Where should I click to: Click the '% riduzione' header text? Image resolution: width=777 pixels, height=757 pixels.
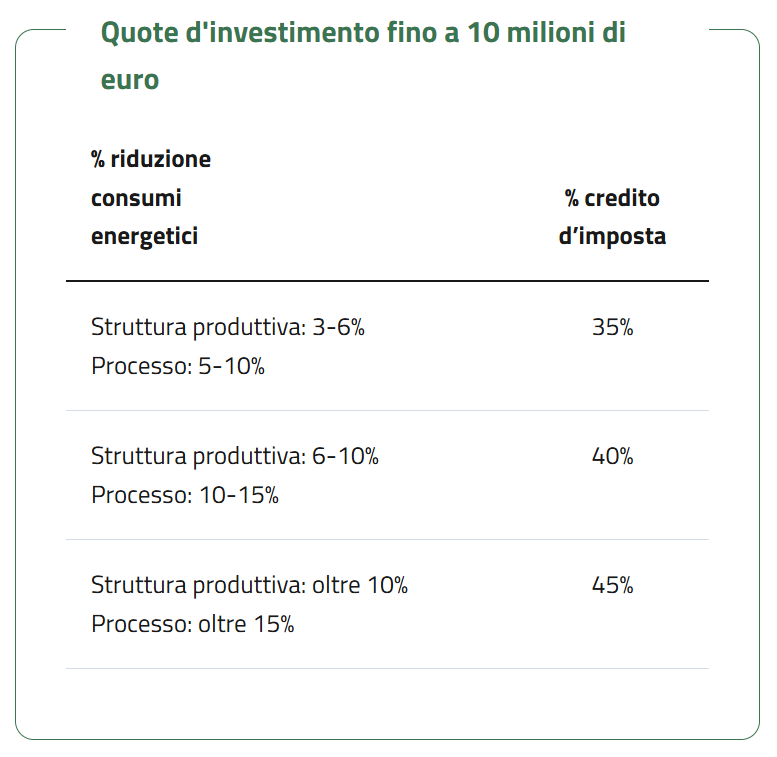pyautogui.click(x=151, y=160)
